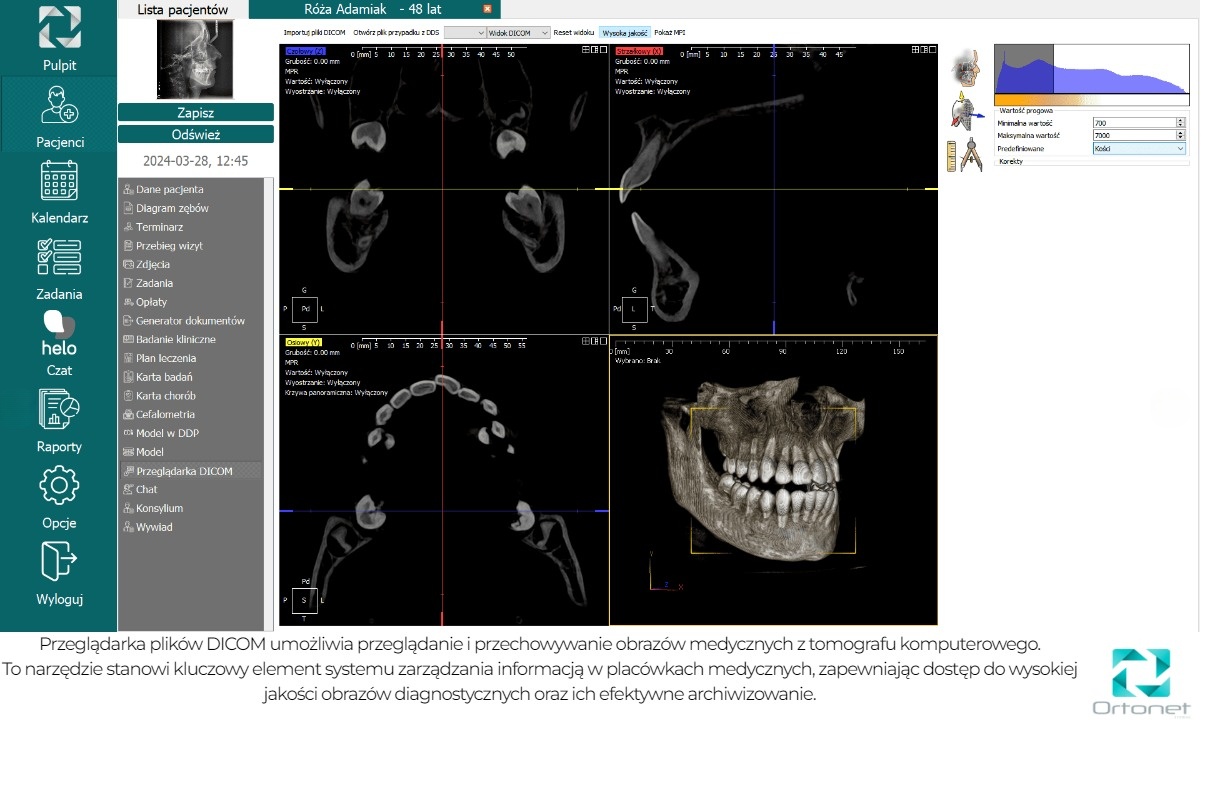Viewport: 1209px width, 788px height.
Task: Click the Wyloguj logout icon
Action: (59, 562)
